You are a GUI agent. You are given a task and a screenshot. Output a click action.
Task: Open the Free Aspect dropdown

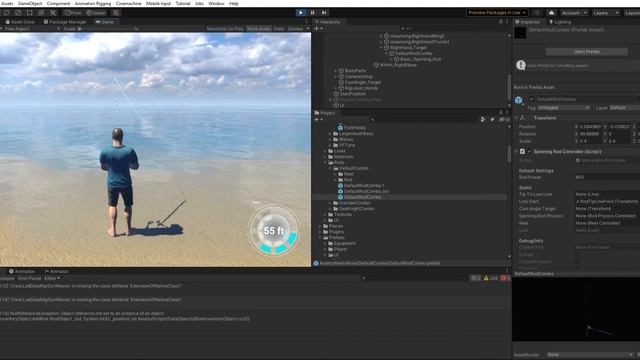tap(31, 29)
